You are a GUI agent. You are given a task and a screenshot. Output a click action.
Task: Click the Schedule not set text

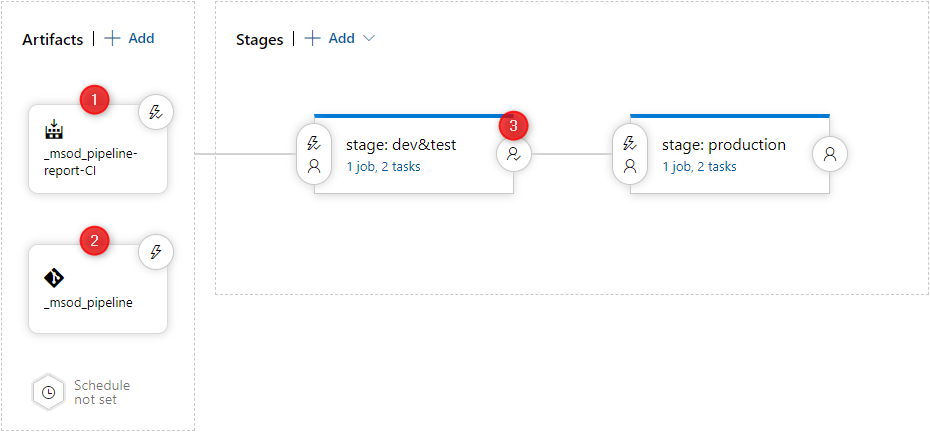click(x=101, y=392)
